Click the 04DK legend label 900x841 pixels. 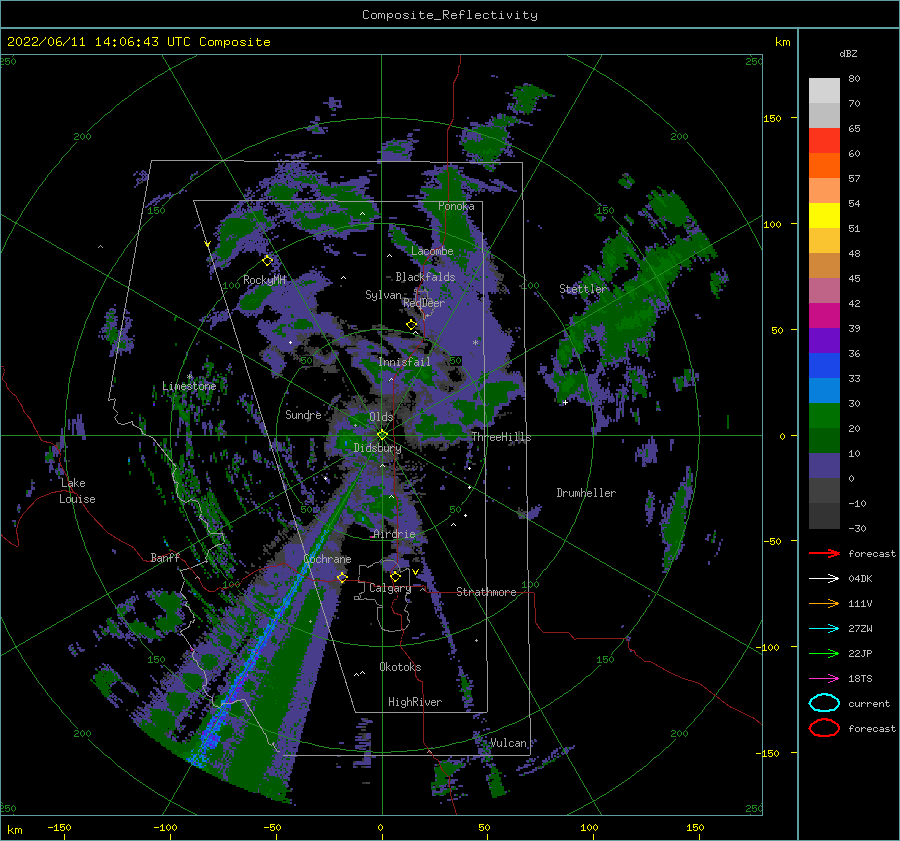click(x=860, y=579)
